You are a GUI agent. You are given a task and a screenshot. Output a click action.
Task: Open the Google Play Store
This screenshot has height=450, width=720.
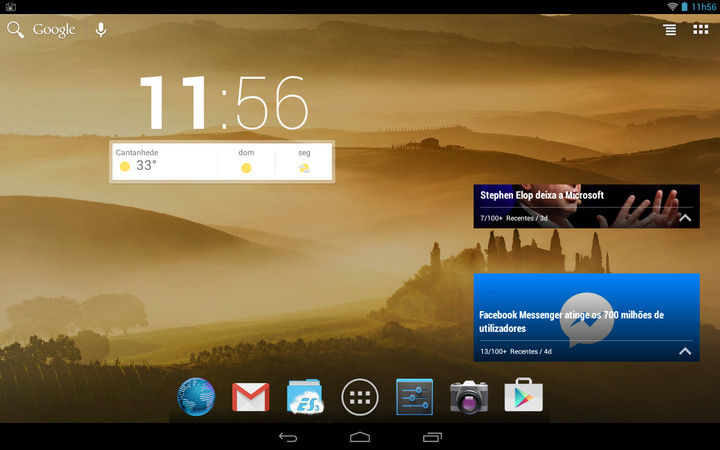[x=523, y=397]
